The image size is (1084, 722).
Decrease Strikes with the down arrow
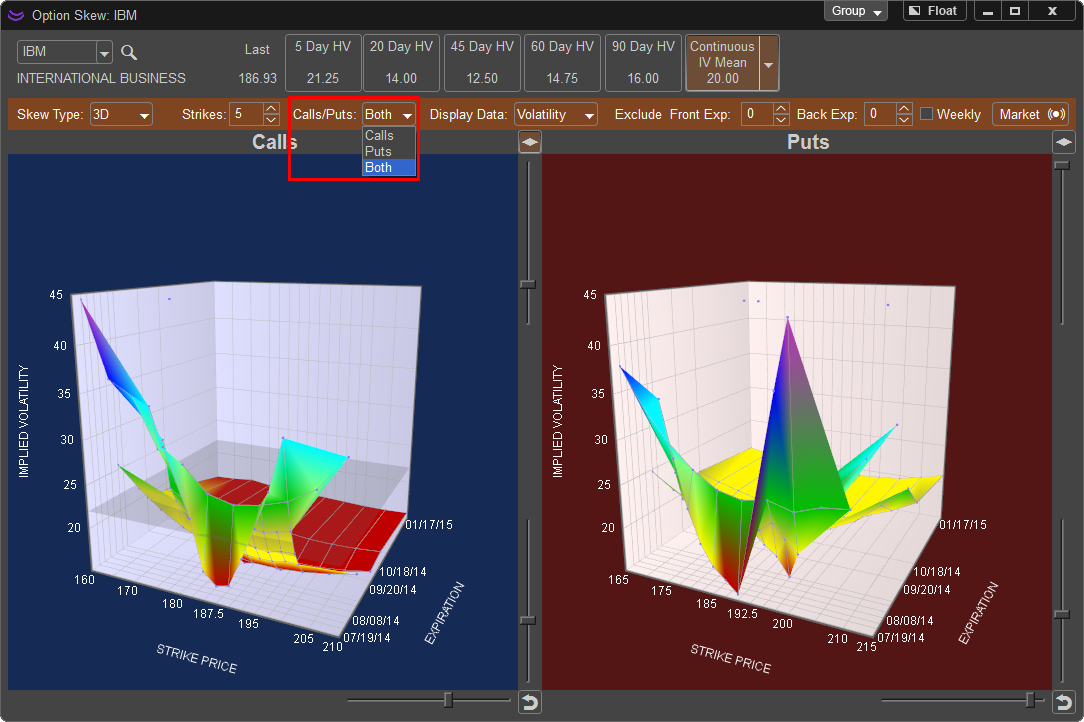pyautogui.click(x=272, y=120)
